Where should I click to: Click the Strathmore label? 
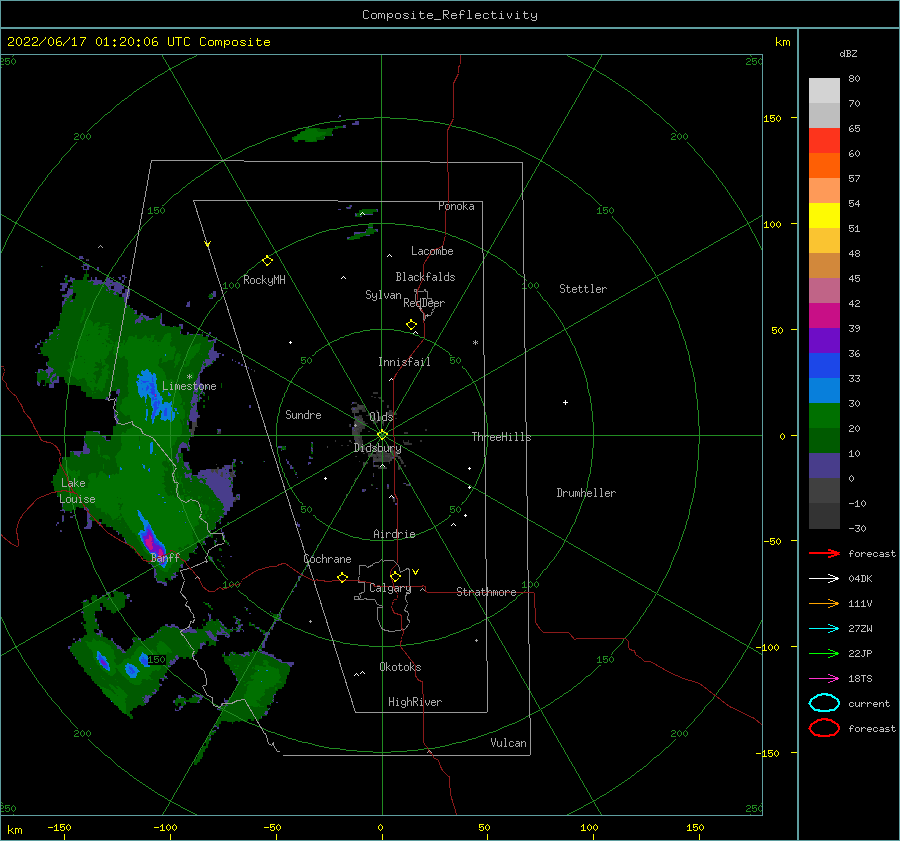click(x=486, y=592)
